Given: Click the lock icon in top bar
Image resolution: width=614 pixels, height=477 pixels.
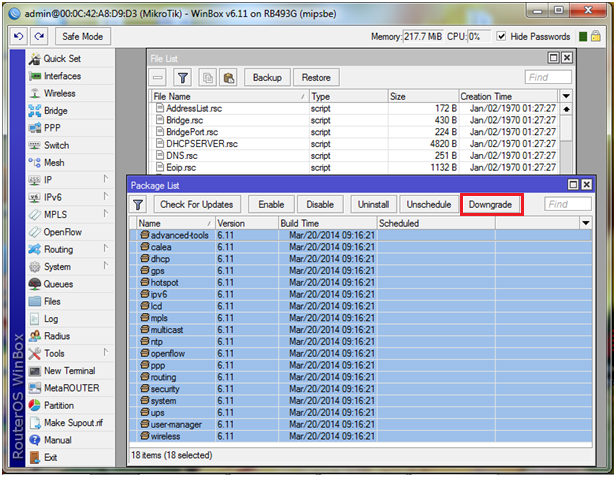Looking at the screenshot, I should coord(596,36).
